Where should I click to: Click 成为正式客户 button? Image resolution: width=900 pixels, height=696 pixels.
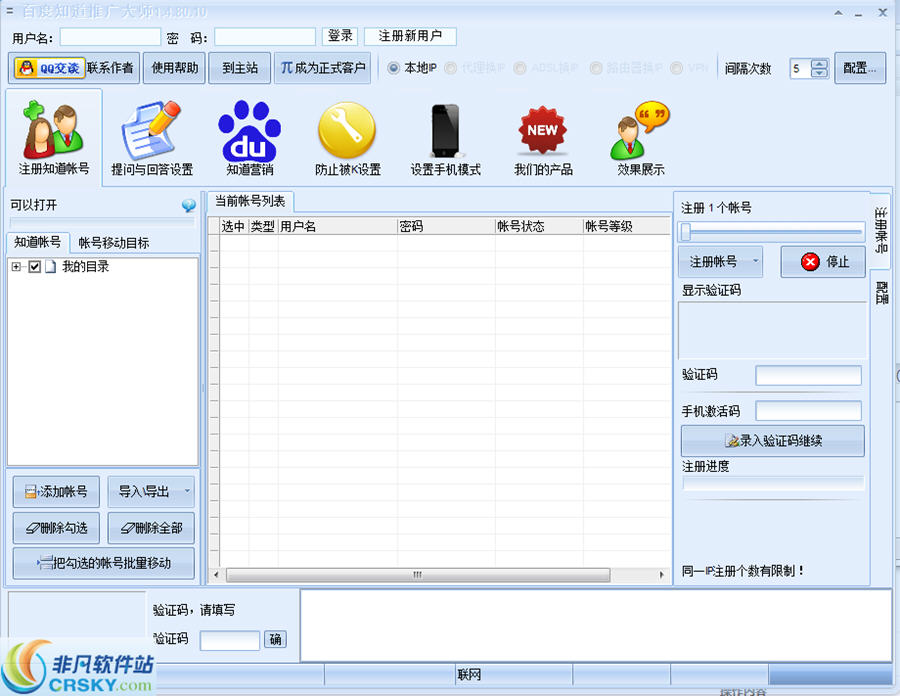click(323, 68)
